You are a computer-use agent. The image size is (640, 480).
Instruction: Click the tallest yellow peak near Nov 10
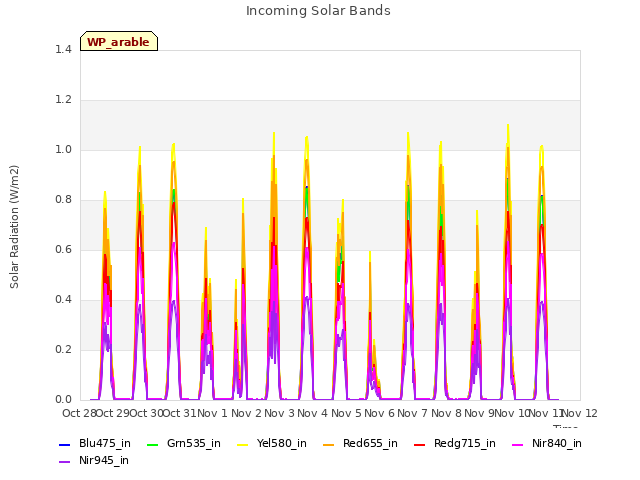(508, 126)
